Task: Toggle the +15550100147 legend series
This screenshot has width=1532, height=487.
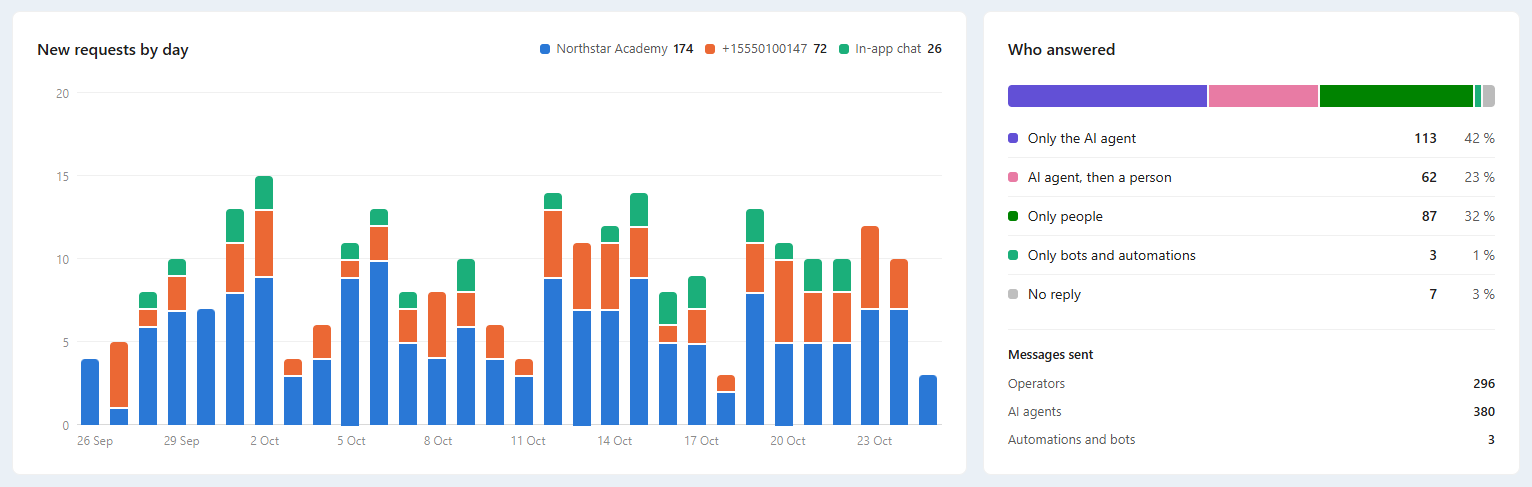Action: click(x=765, y=48)
